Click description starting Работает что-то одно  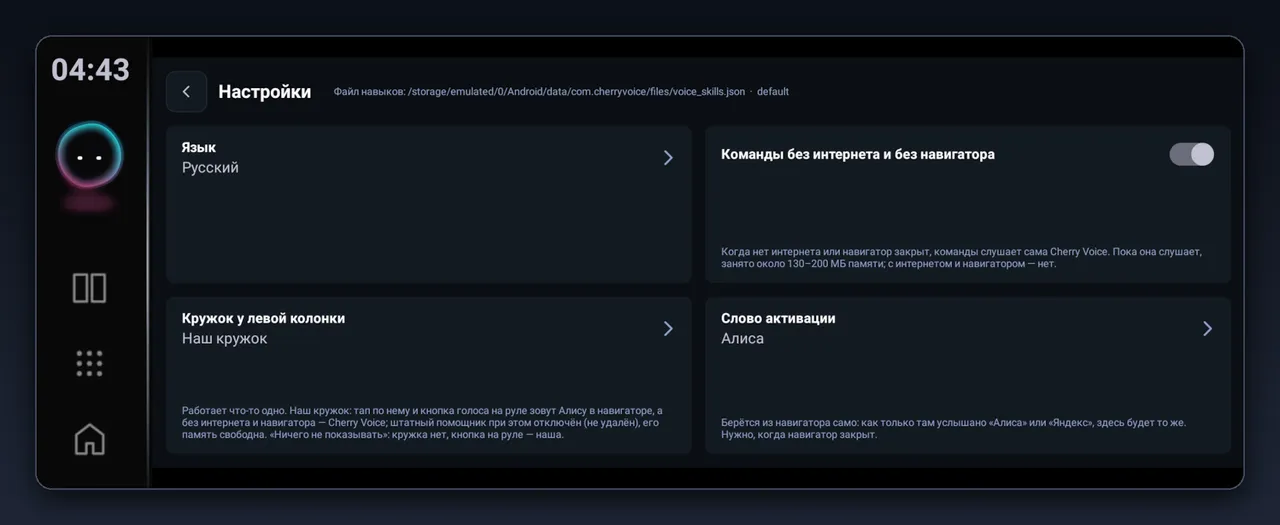(x=422, y=423)
